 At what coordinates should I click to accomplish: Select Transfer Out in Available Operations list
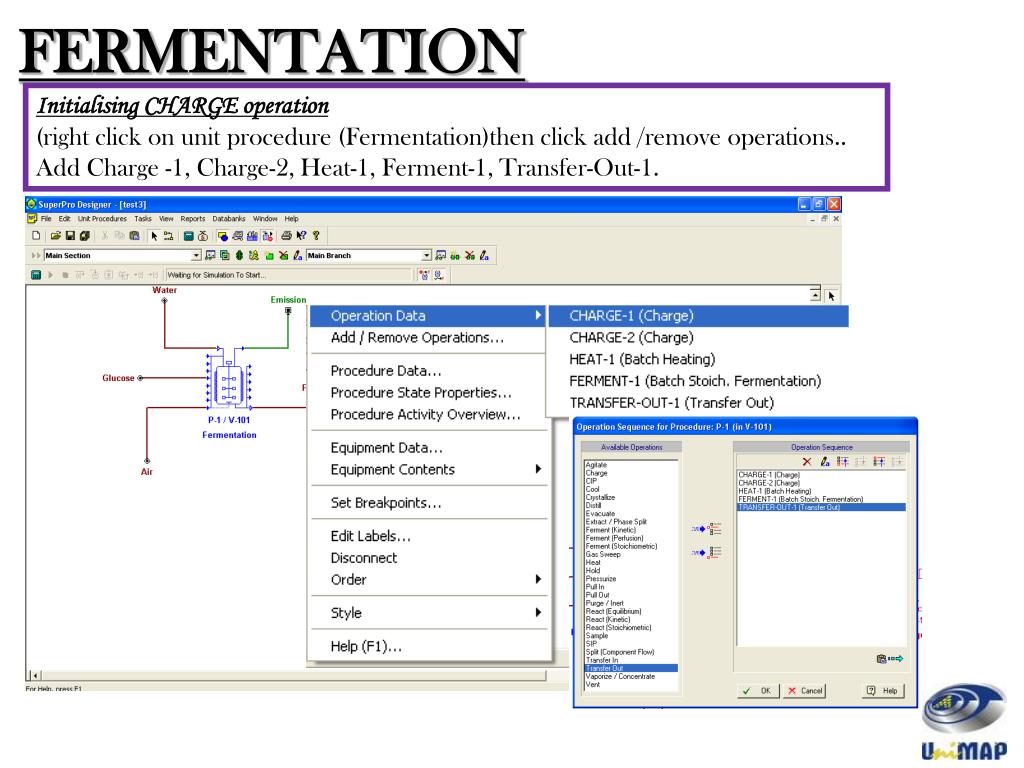pyautogui.click(x=631, y=669)
